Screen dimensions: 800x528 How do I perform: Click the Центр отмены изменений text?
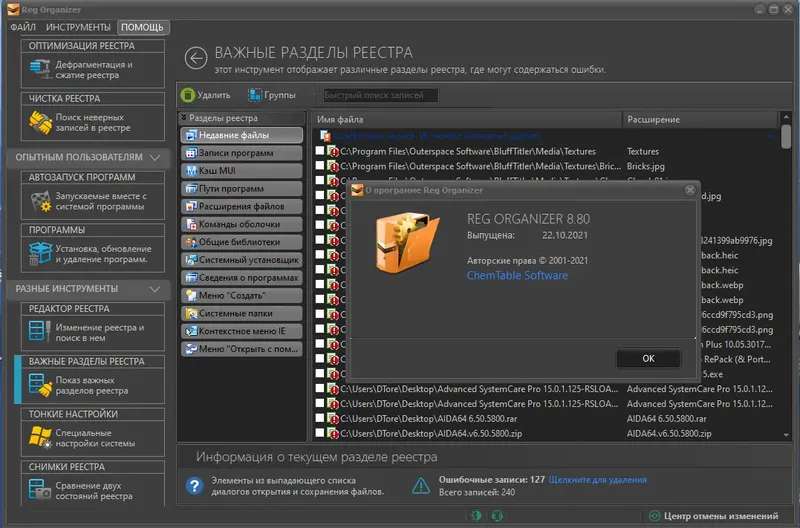tap(721, 516)
